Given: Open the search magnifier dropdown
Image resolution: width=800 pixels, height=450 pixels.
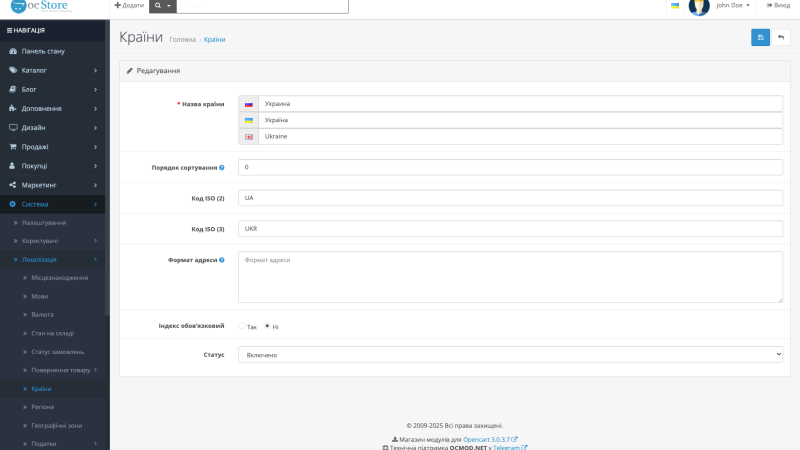Looking at the screenshot, I should pyautogui.click(x=163, y=6).
